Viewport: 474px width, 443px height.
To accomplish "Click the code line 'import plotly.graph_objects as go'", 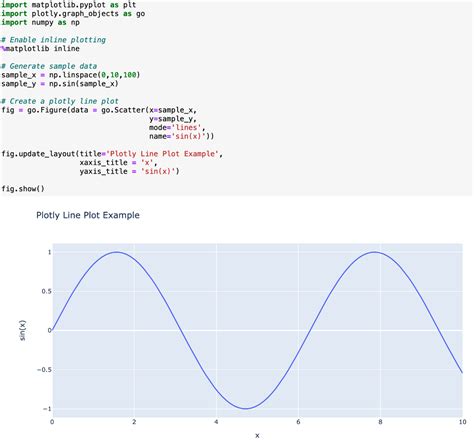I will tap(73, 14).
